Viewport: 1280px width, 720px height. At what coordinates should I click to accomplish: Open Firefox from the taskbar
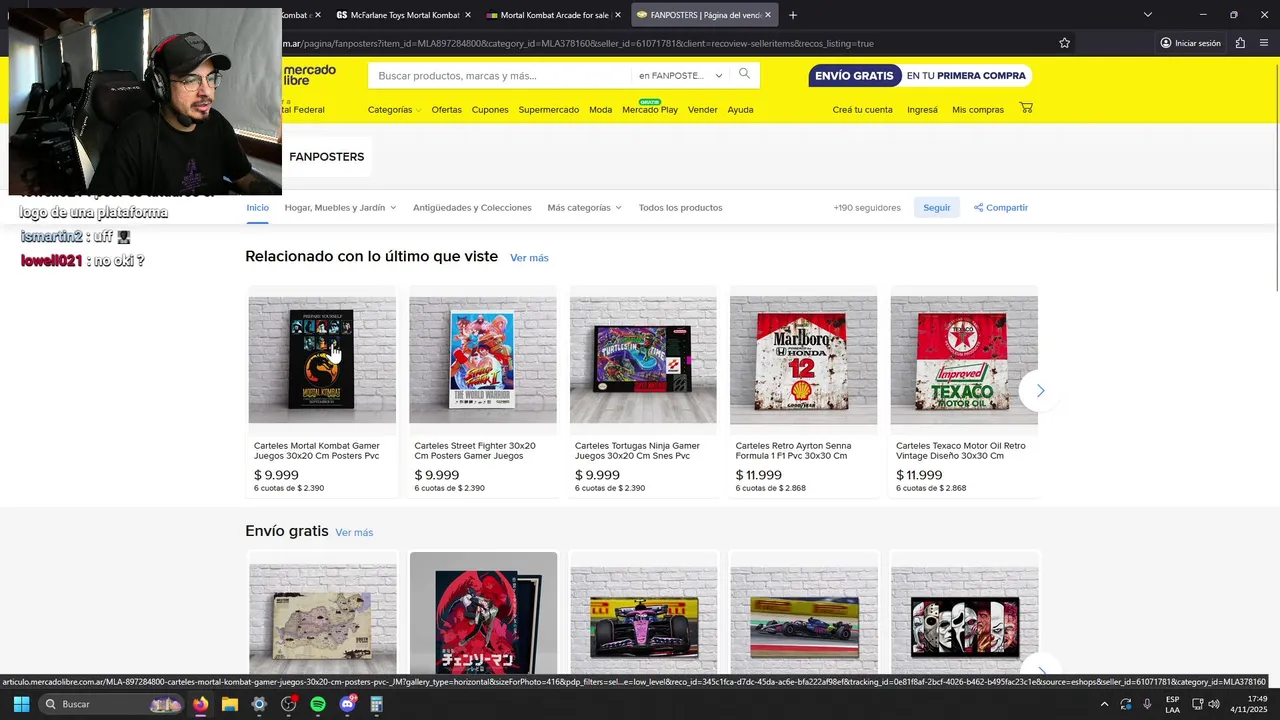click(x=200, y=704)
